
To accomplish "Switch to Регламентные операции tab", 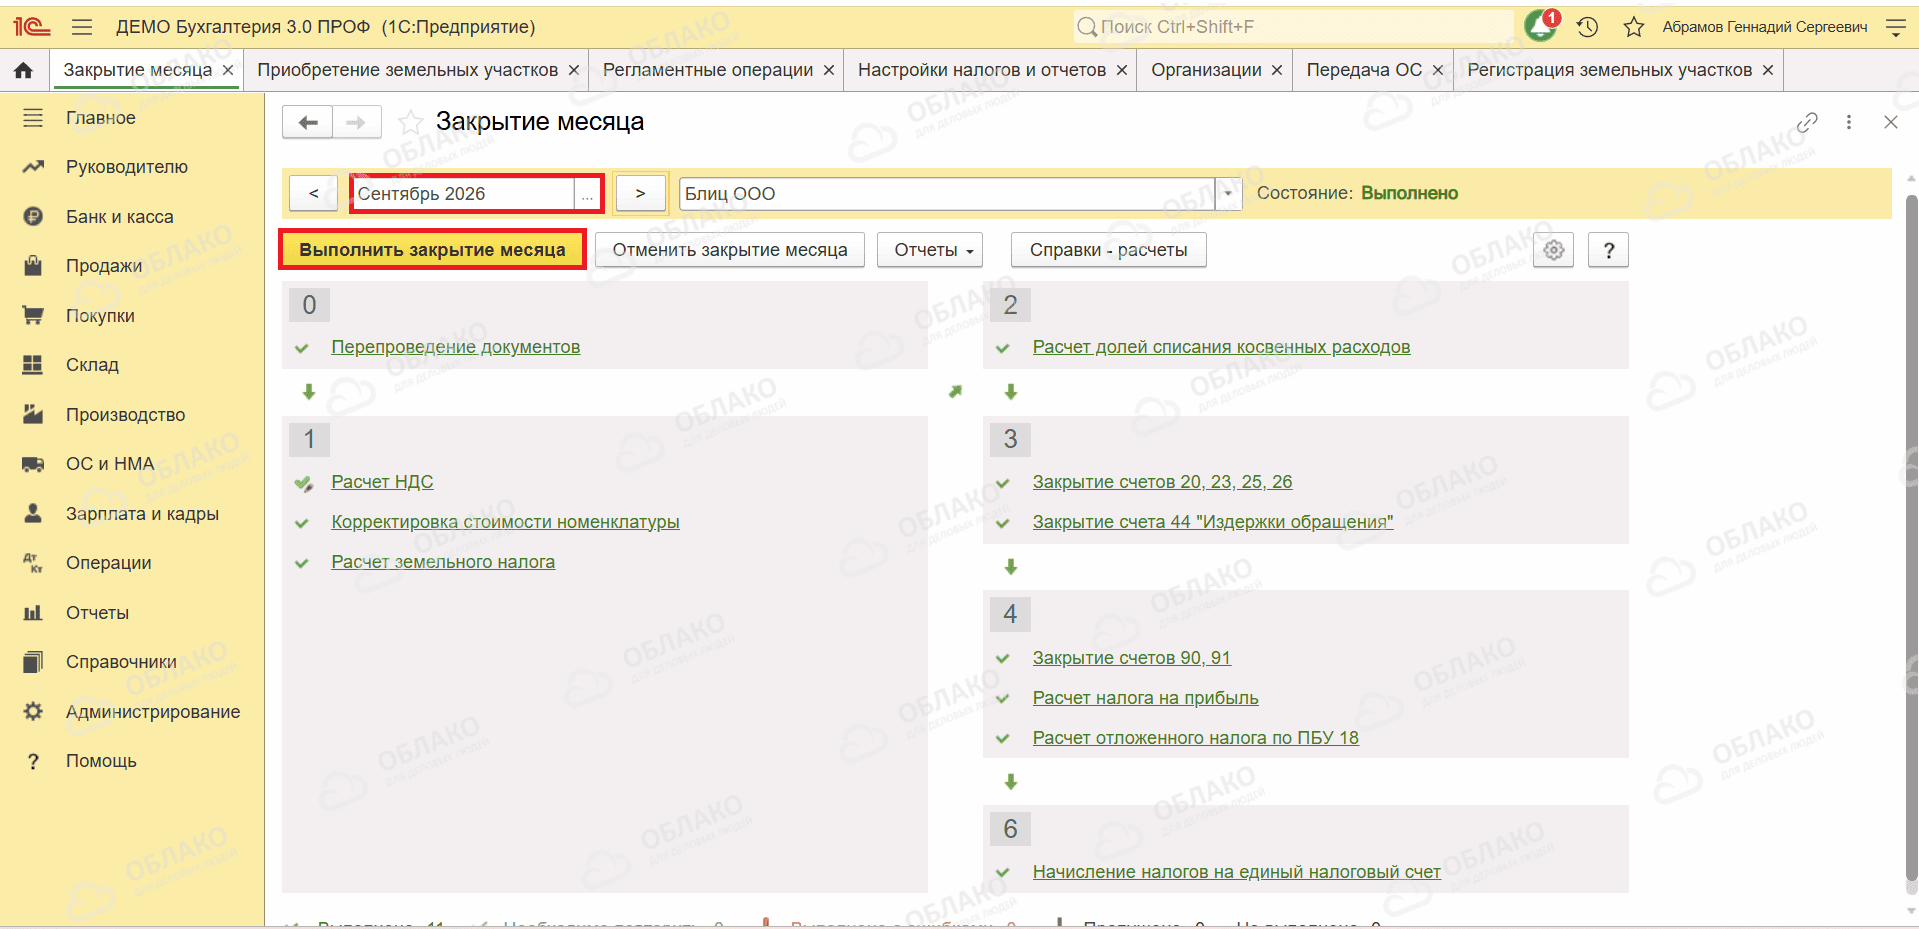I will (x=708, y=70).
